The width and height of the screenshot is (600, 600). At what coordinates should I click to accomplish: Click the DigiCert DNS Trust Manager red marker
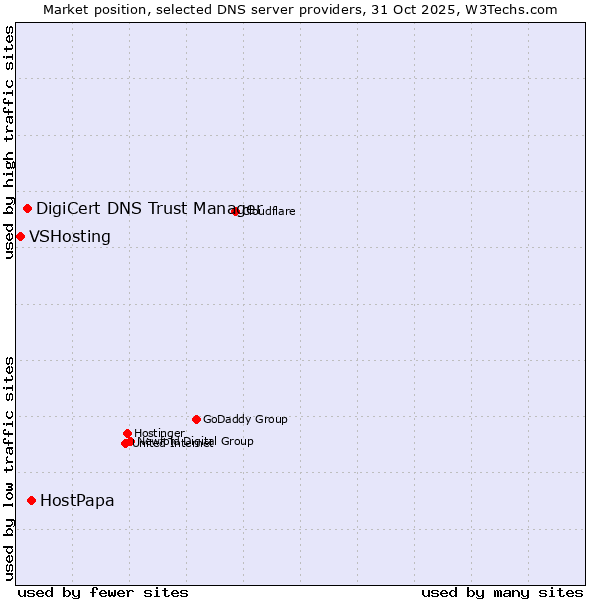coord(28,208)
